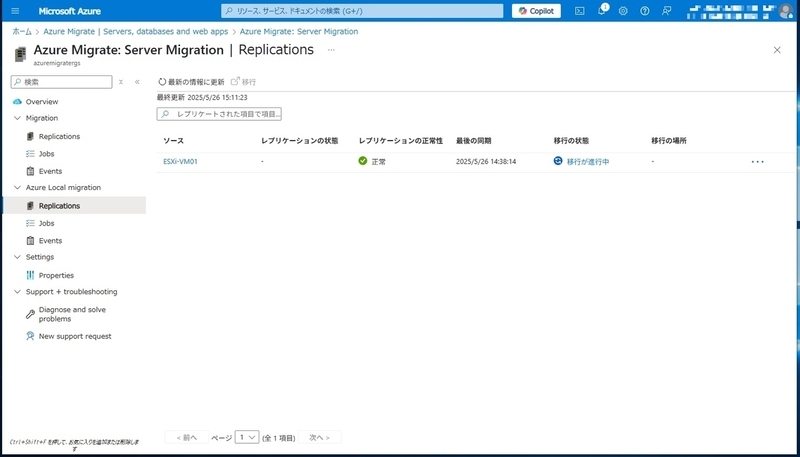Click the sidebar expand/collapse-all arrows icon
Viewport: 800px width, 457px height.
point(121,82)
